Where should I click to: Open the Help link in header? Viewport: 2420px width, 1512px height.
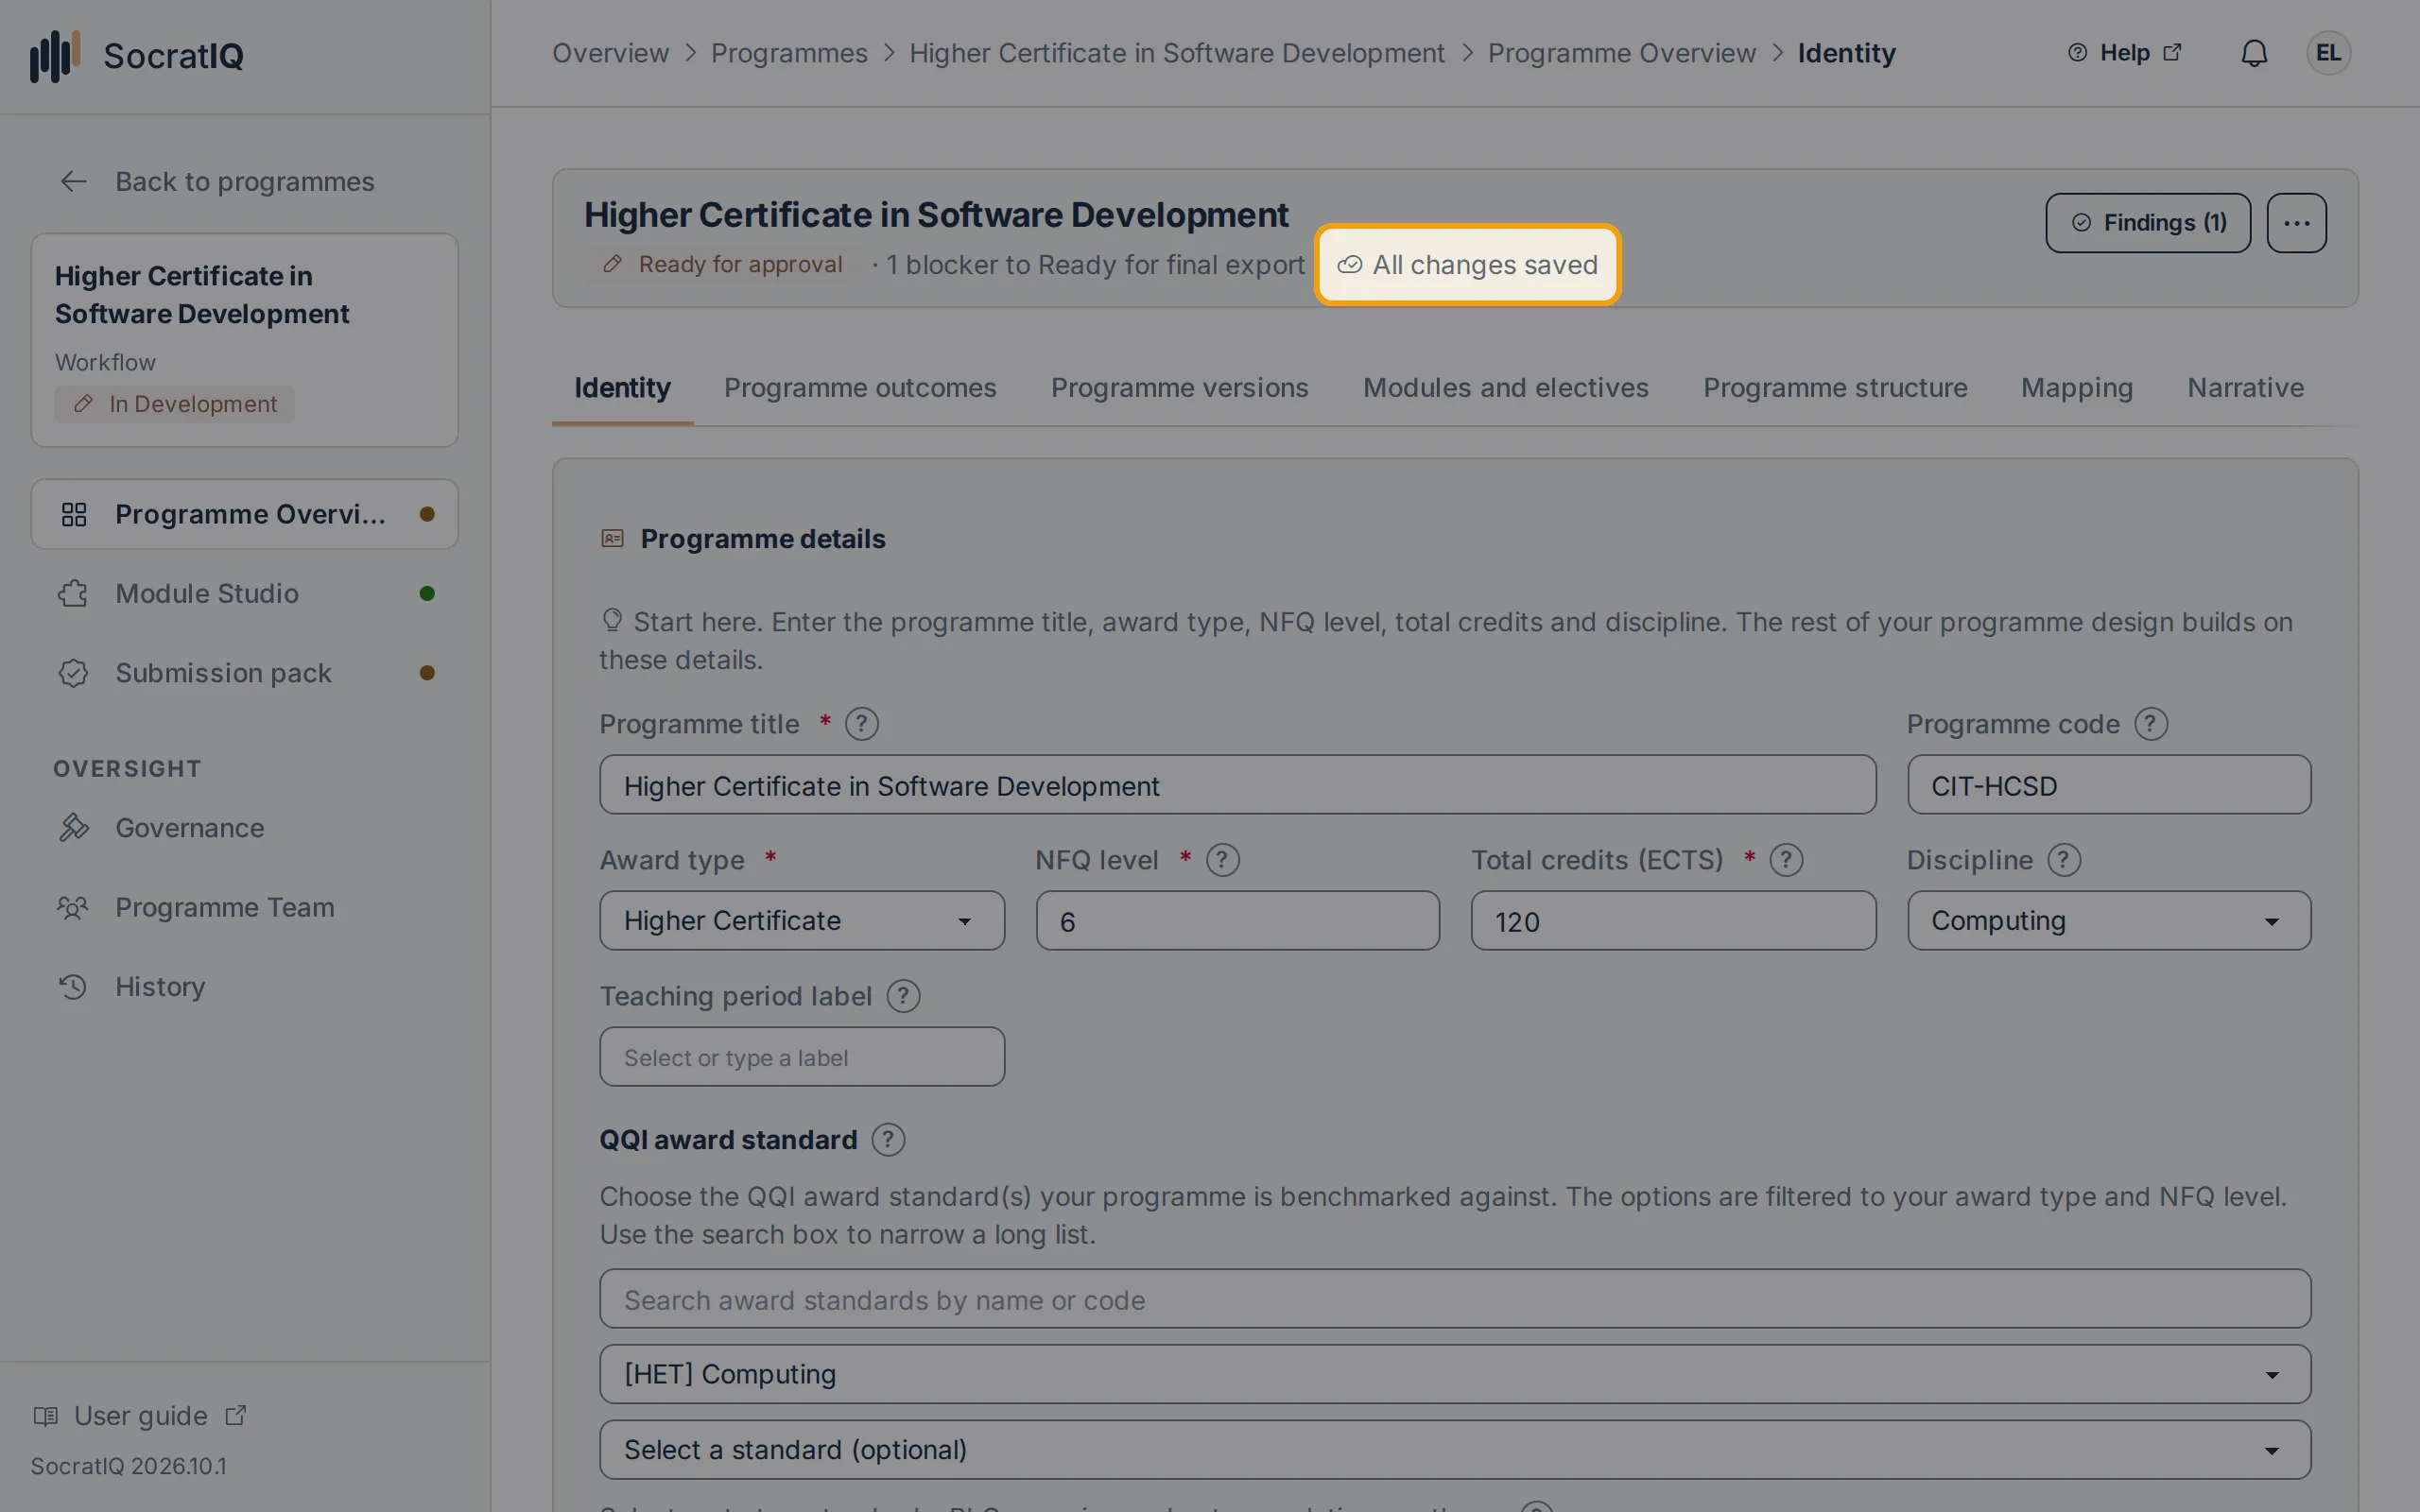(2124, 53)
